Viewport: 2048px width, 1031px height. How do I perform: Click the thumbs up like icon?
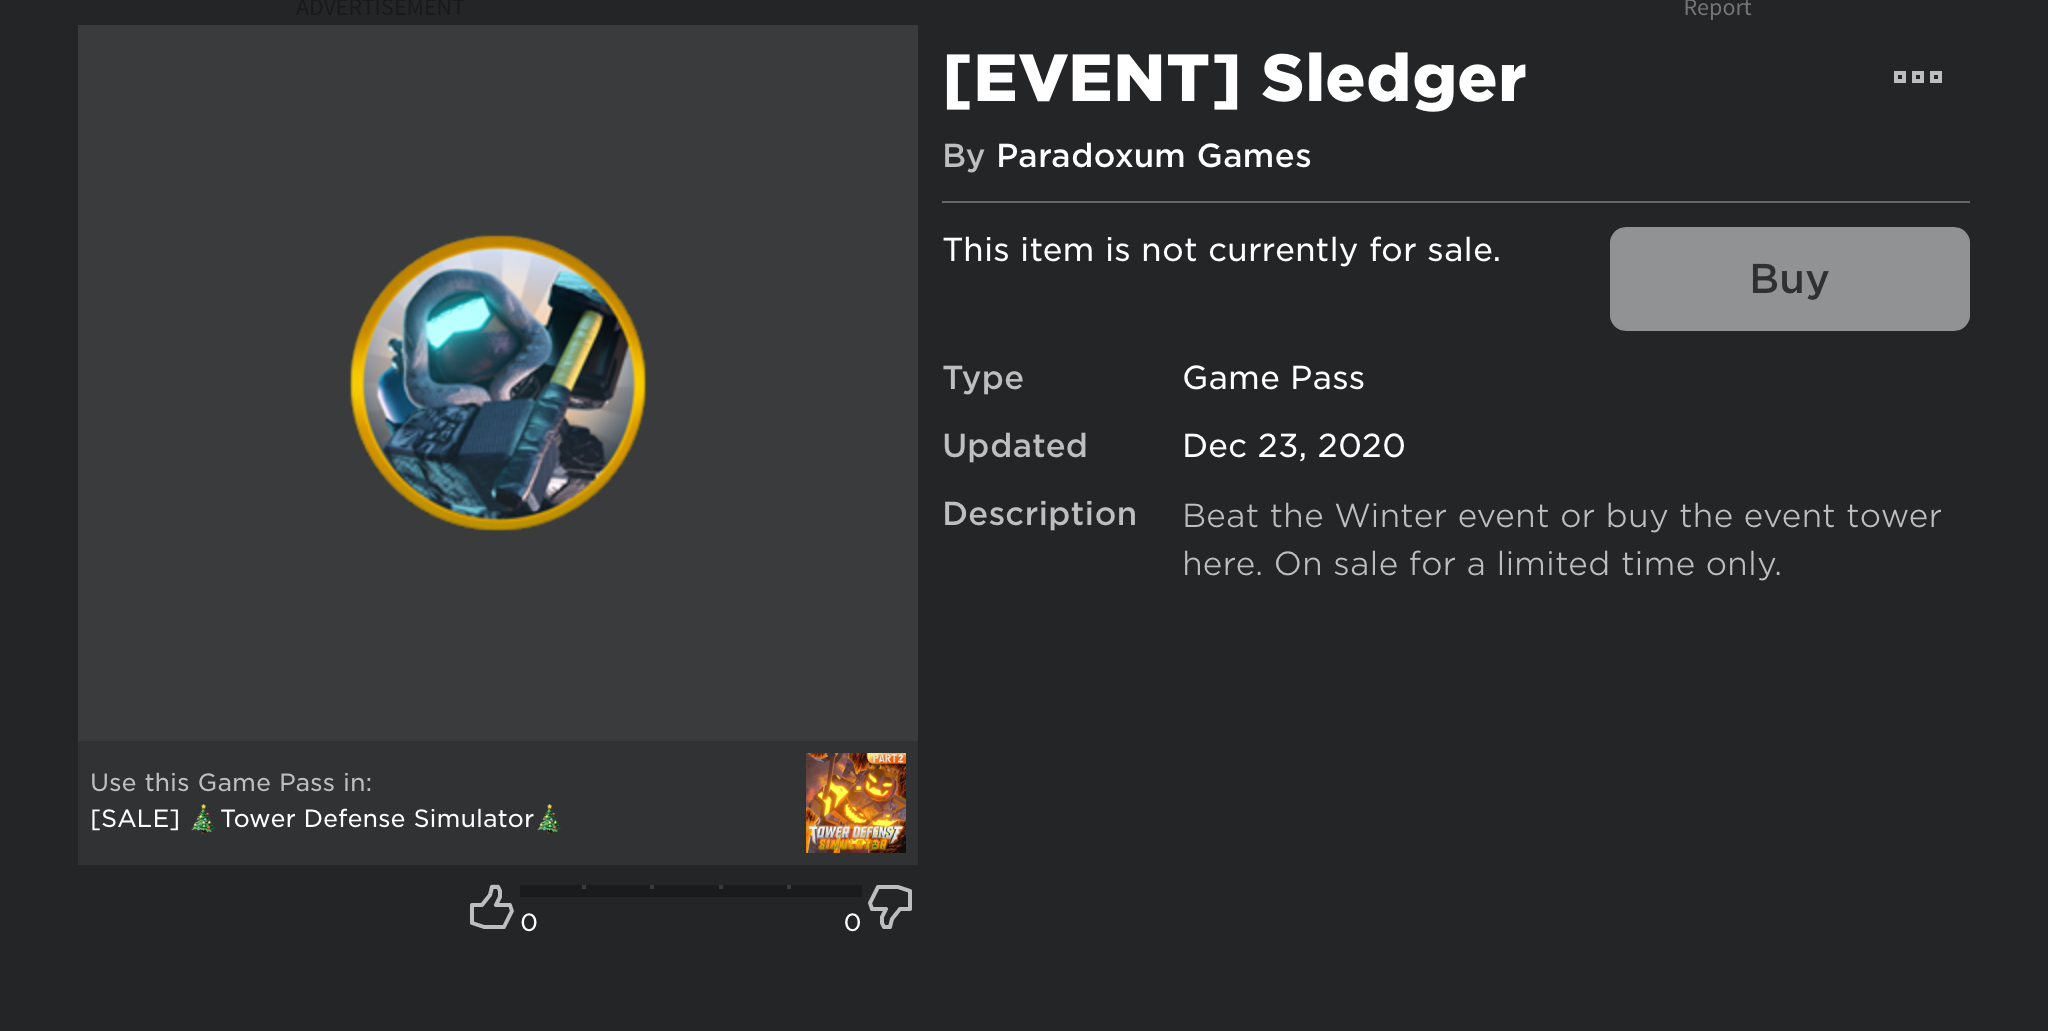(491, 907)
